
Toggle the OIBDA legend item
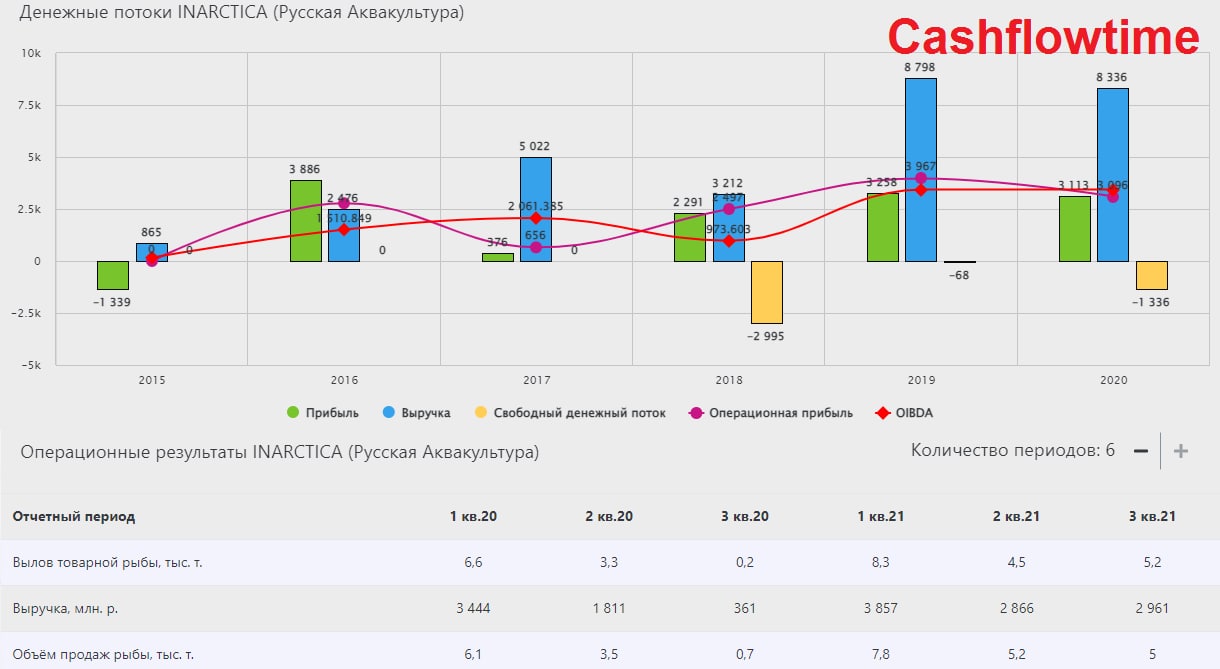904,413
